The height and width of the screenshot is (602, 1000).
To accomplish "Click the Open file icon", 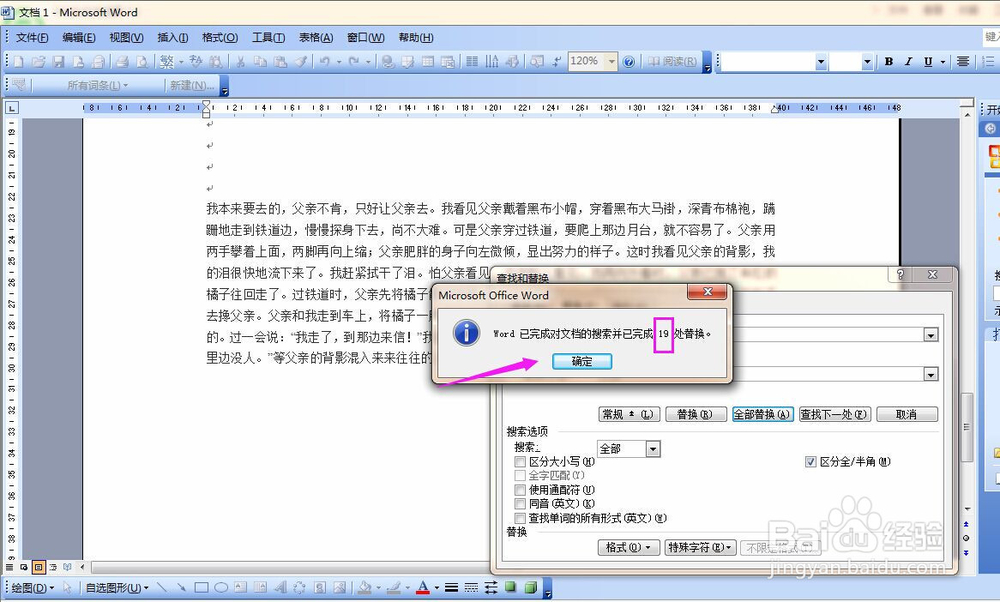I will [38, 62].
